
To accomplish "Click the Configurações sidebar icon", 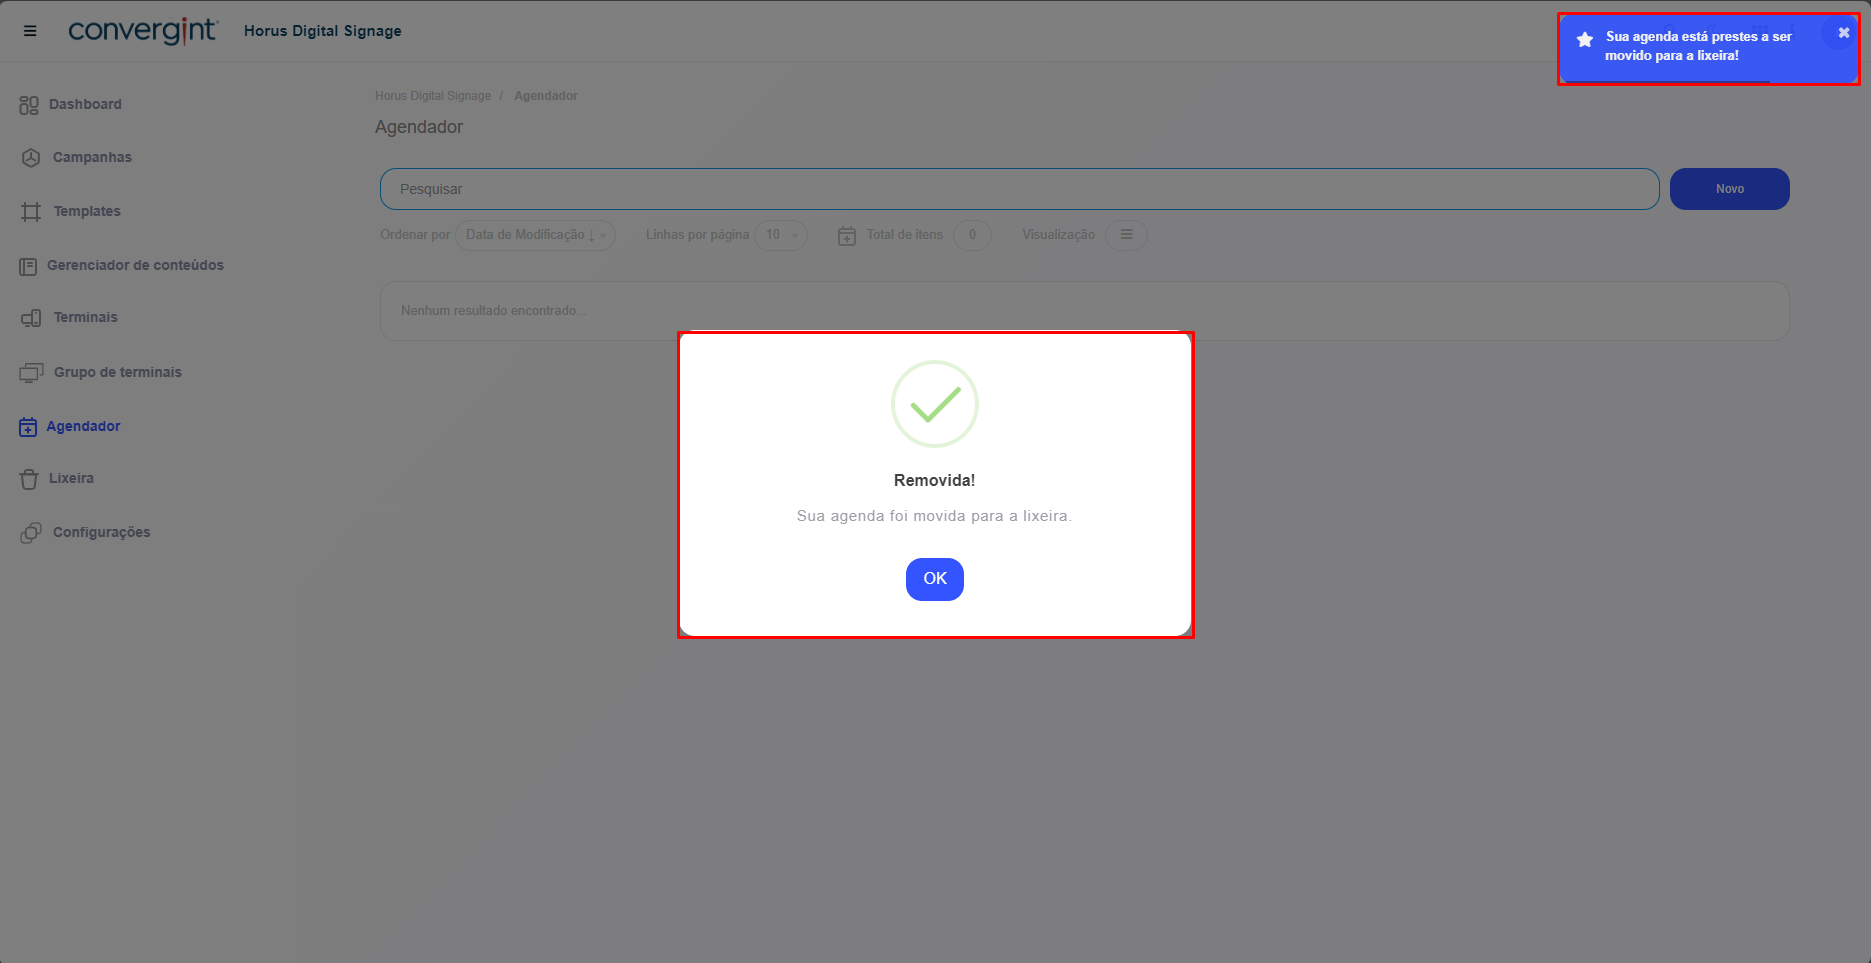I will [x=31, y=533].
